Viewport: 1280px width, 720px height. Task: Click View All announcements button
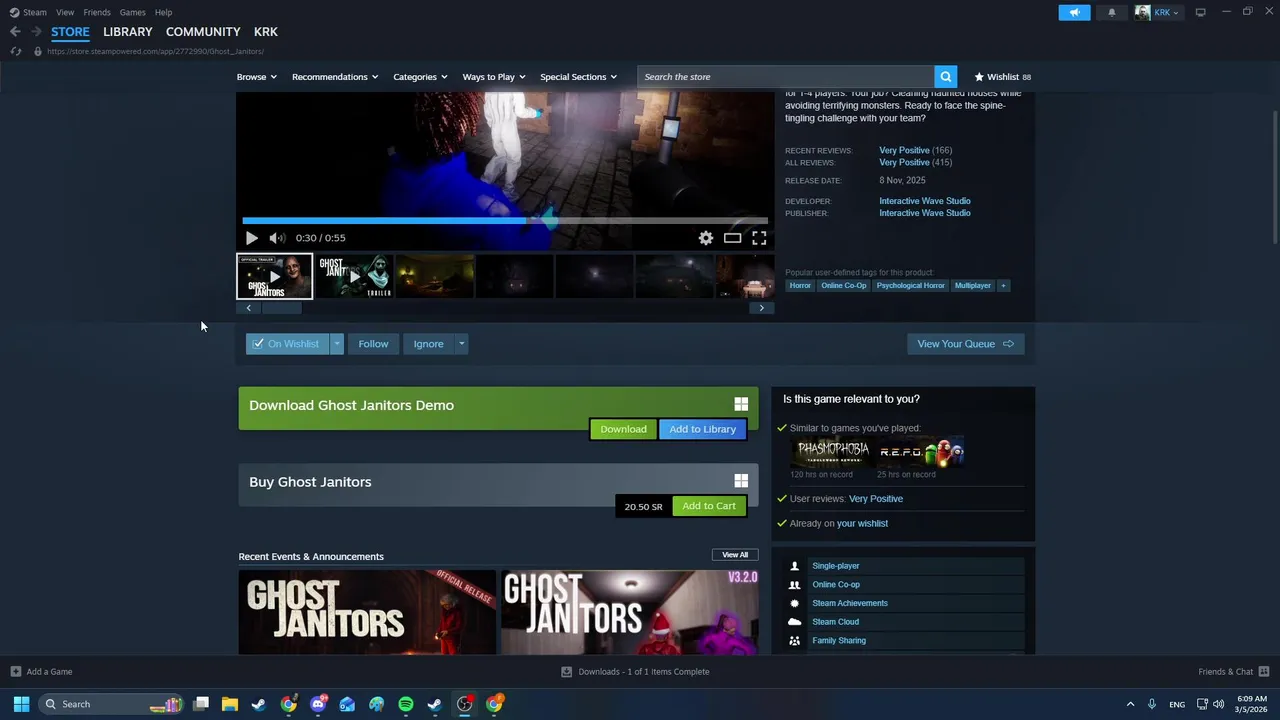[735, 555]
